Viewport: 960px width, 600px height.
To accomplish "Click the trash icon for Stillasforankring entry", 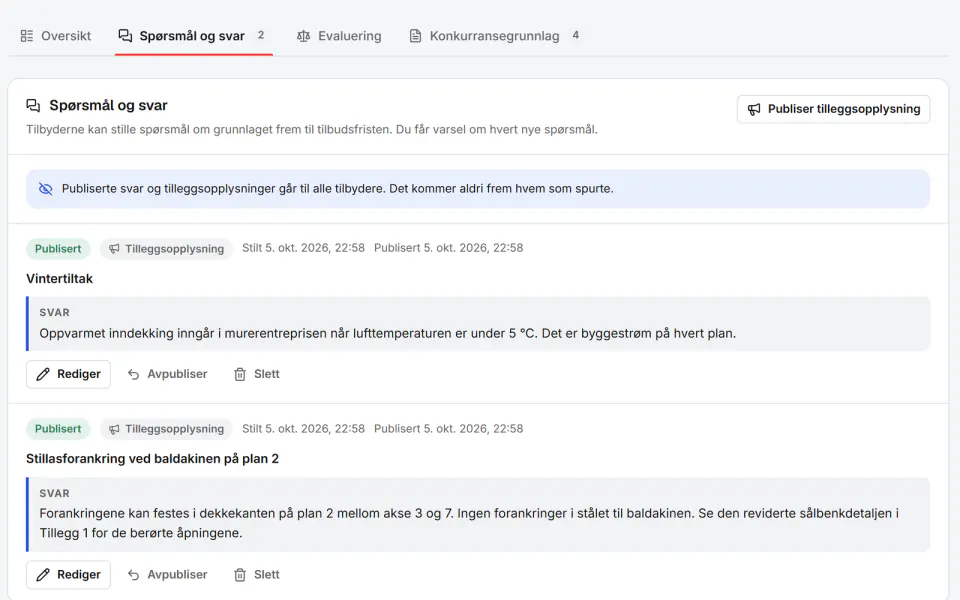I will coord(240,575).
